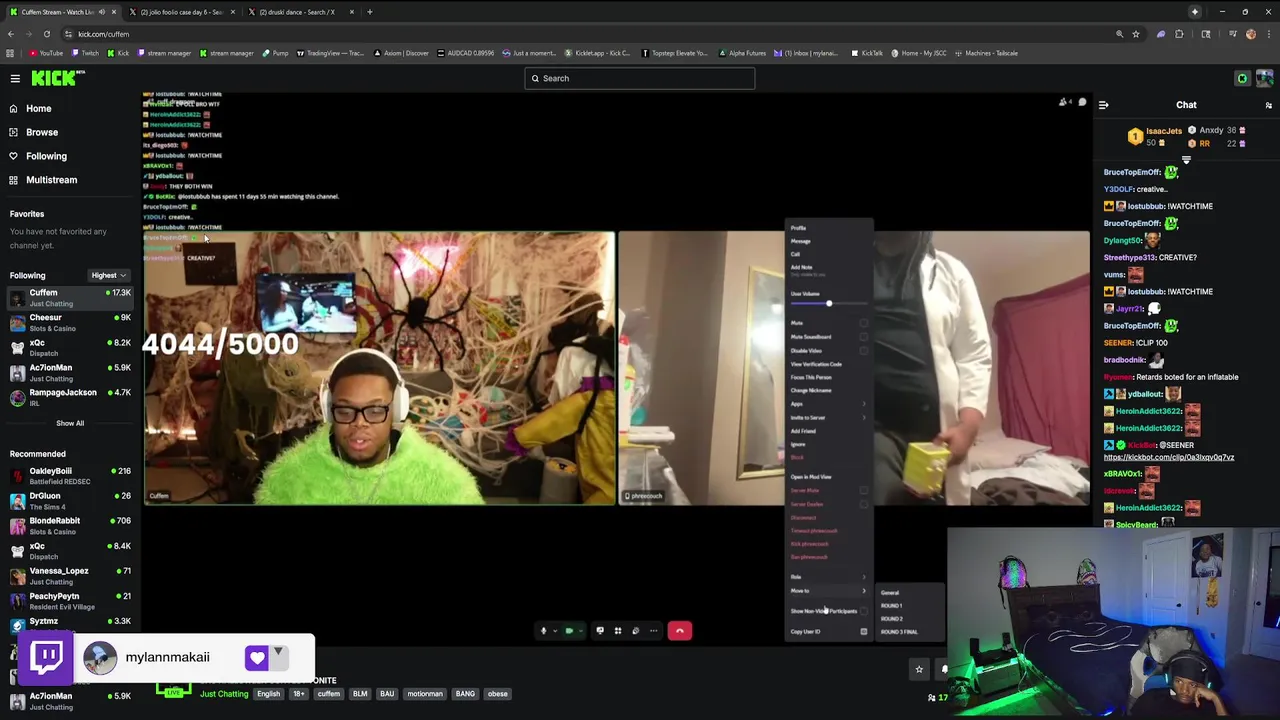The width and height of the screenshot is (1280, 720).
Task: Open chat settings icon beside Chat title
Action: [1268, 105]
